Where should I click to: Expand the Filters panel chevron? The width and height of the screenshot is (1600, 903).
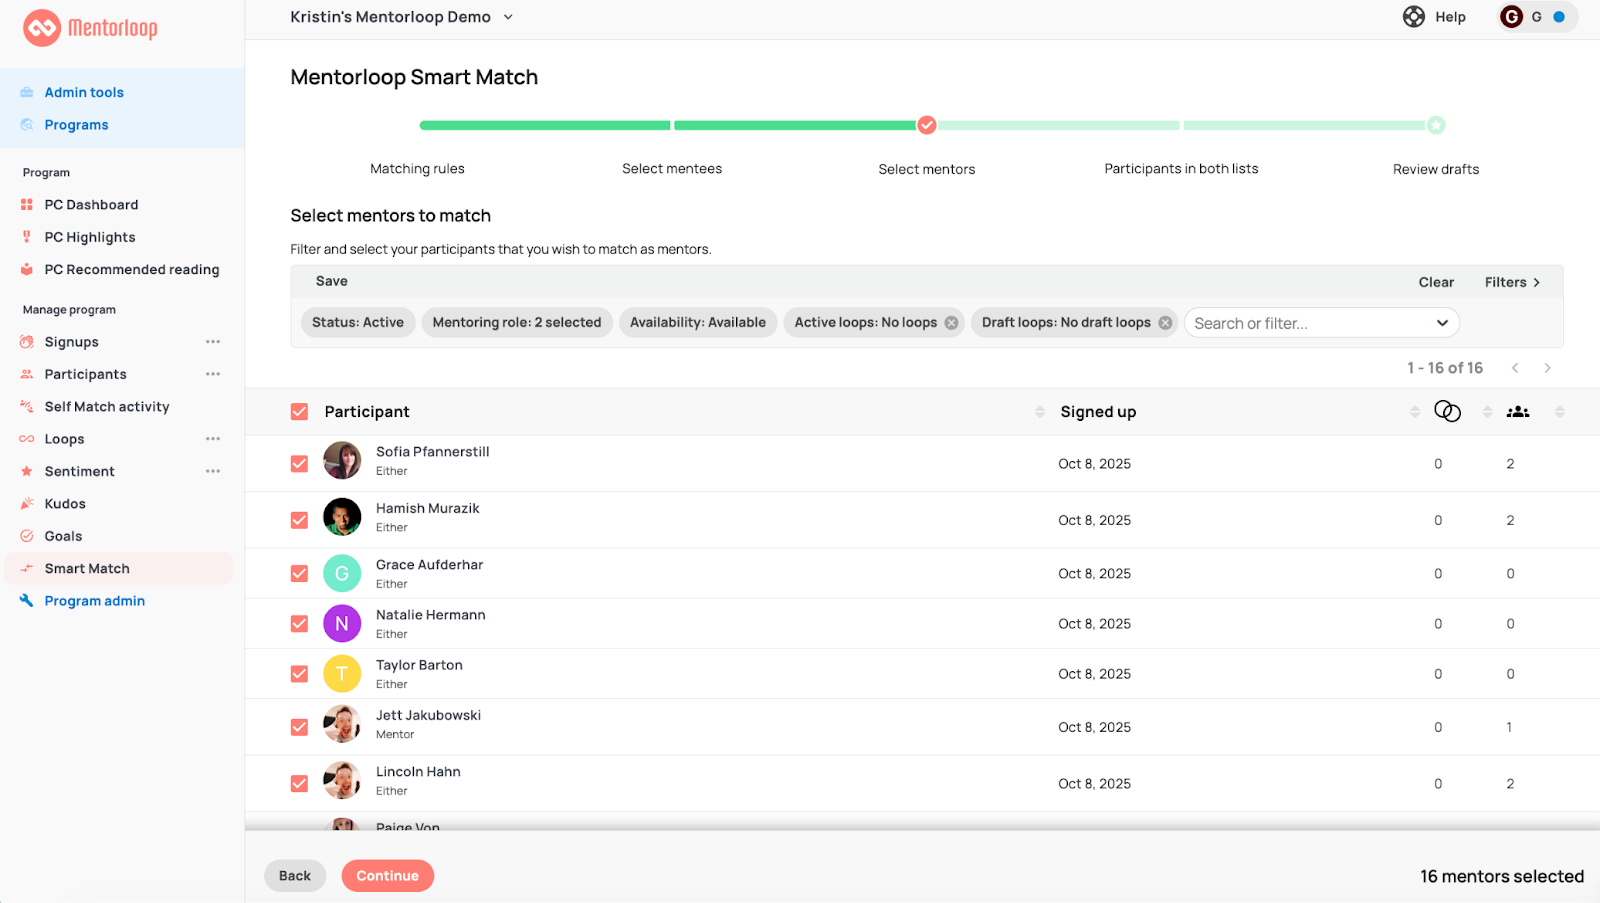tap(1537, 283)
